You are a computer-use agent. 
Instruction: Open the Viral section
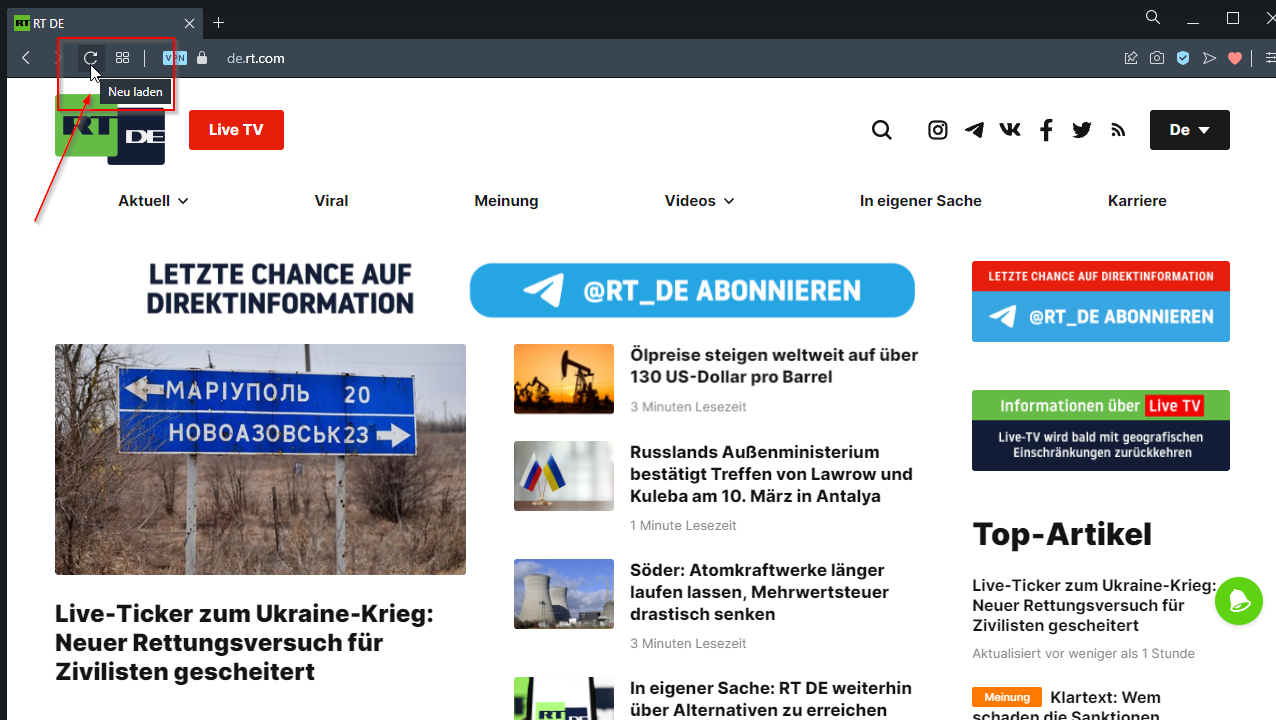click(x=331, y=201)
